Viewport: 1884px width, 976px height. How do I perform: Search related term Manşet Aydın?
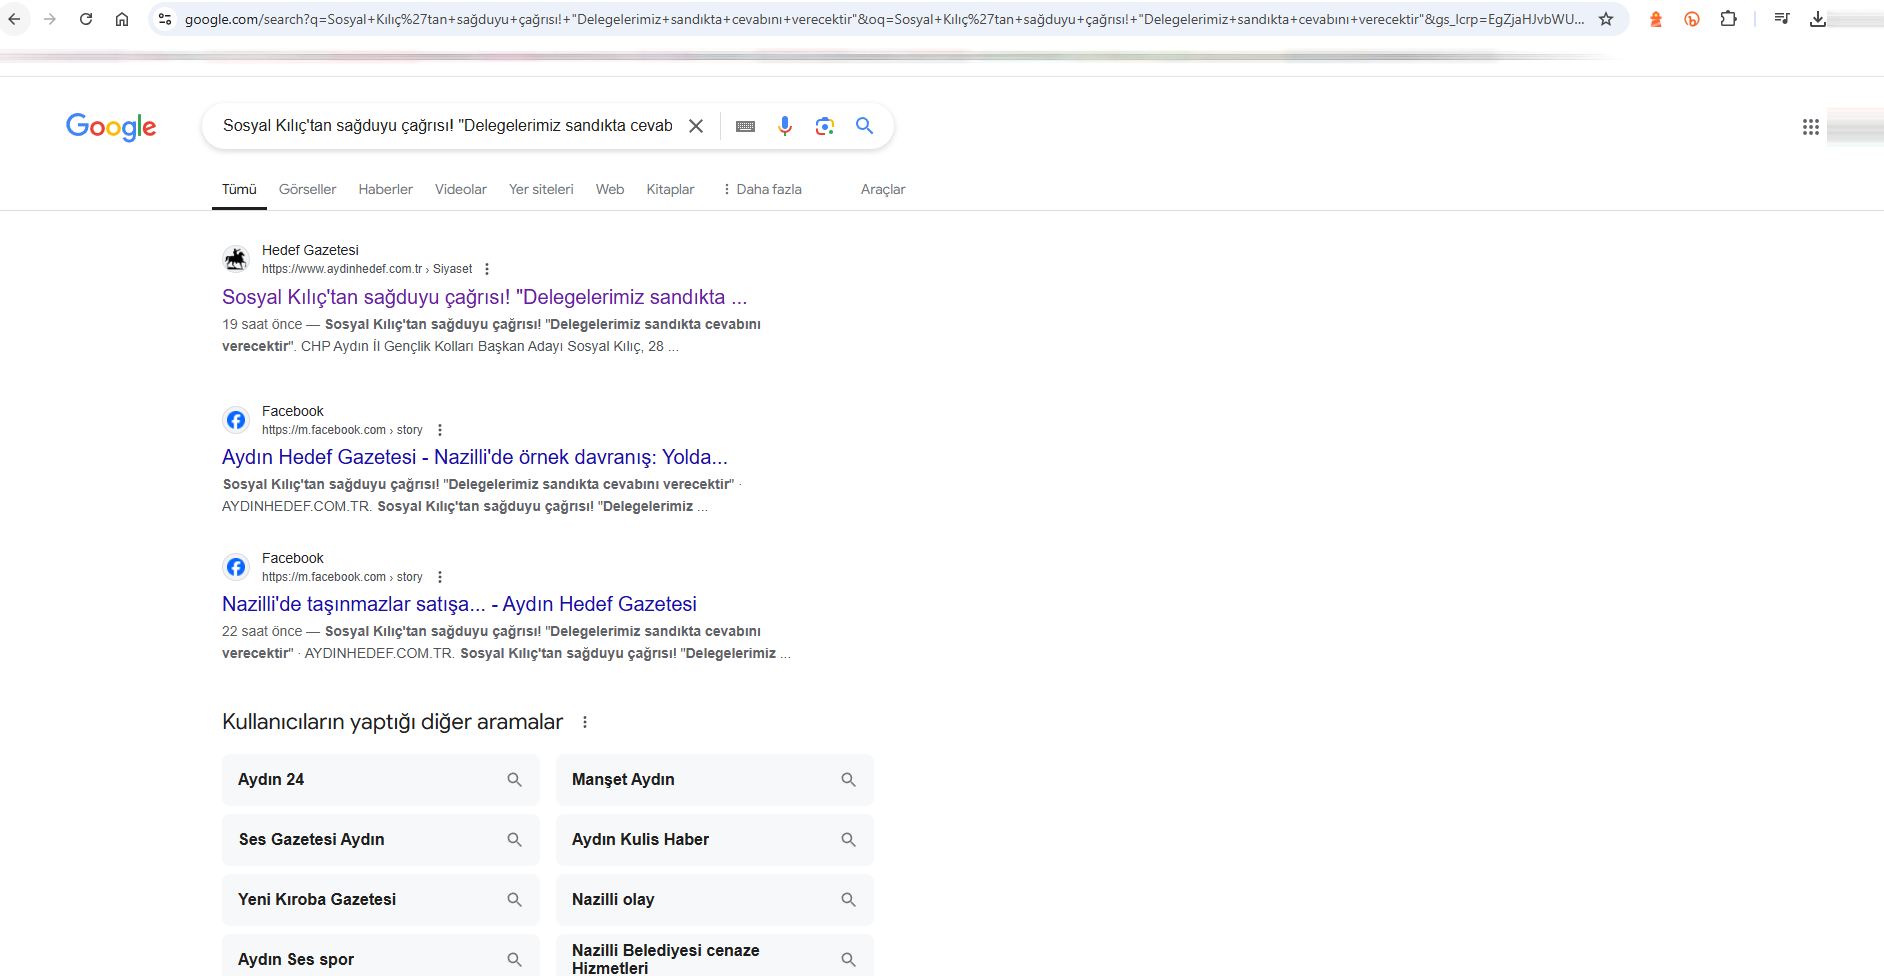pyautogui.click(x=714, y=780)
